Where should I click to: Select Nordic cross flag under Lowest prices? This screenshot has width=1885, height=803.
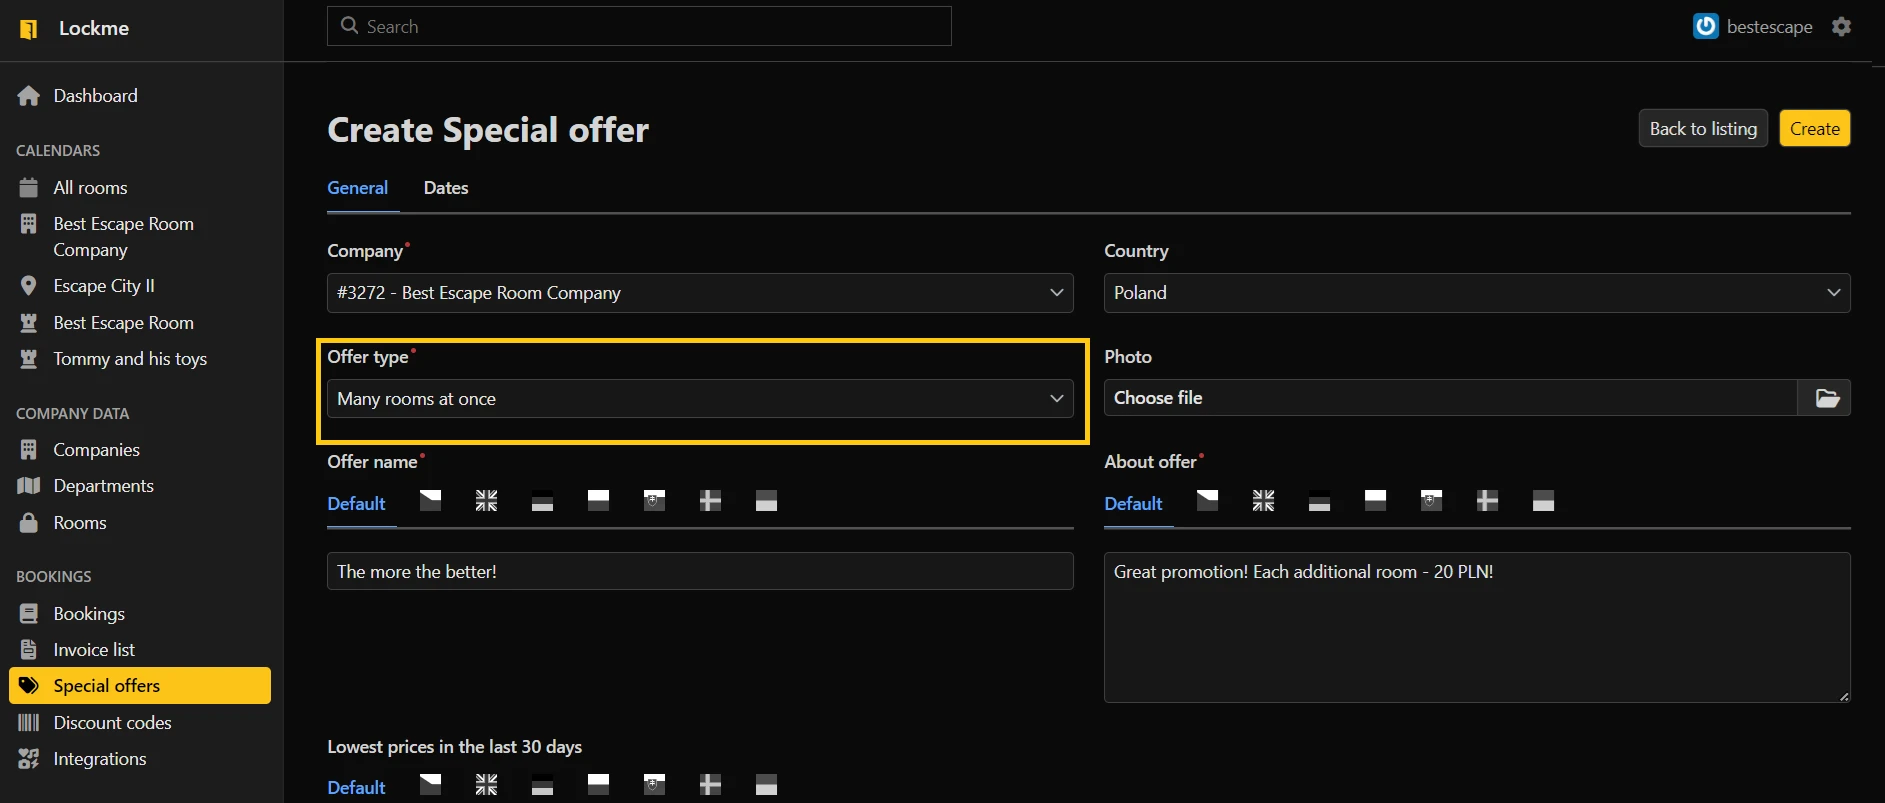[710, 785]
